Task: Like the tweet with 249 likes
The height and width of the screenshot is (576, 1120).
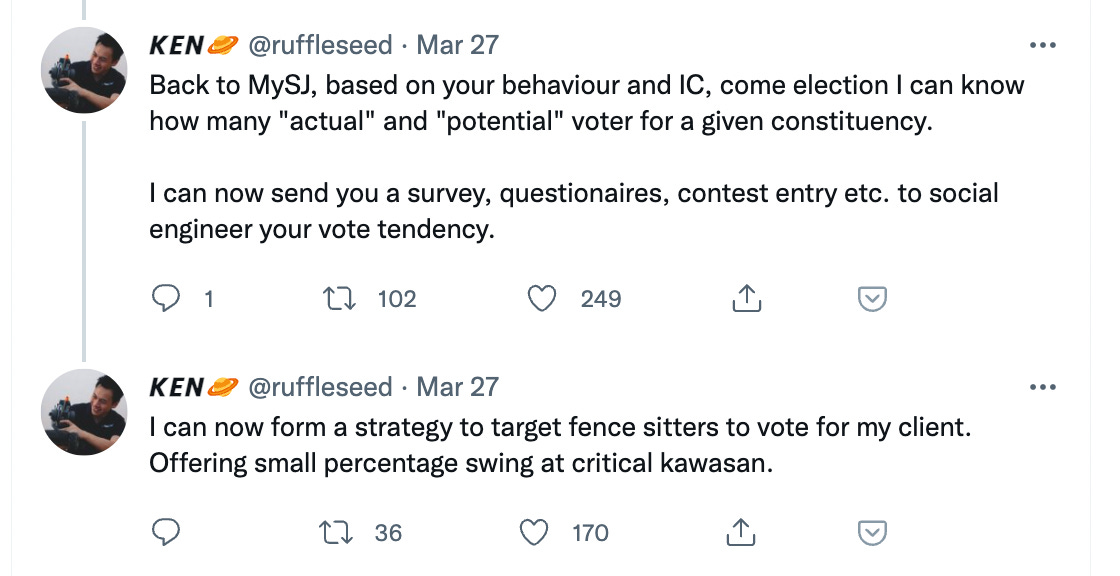Action: 541,298
